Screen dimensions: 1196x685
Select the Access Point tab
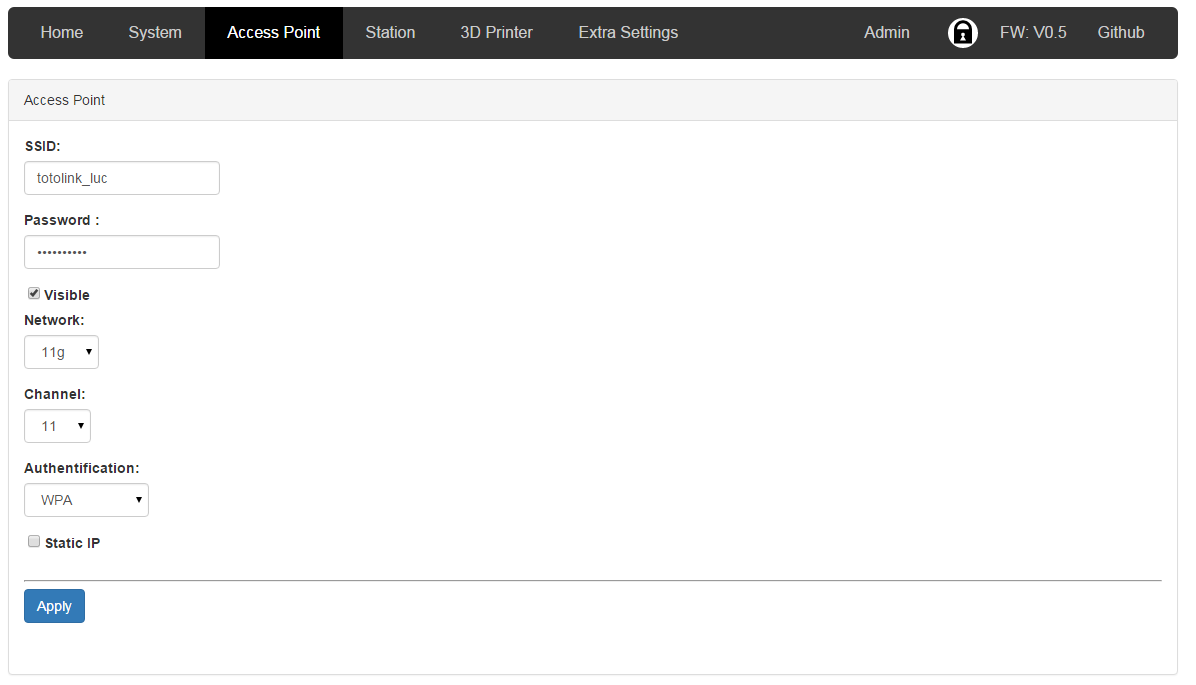tap(274, 33)
